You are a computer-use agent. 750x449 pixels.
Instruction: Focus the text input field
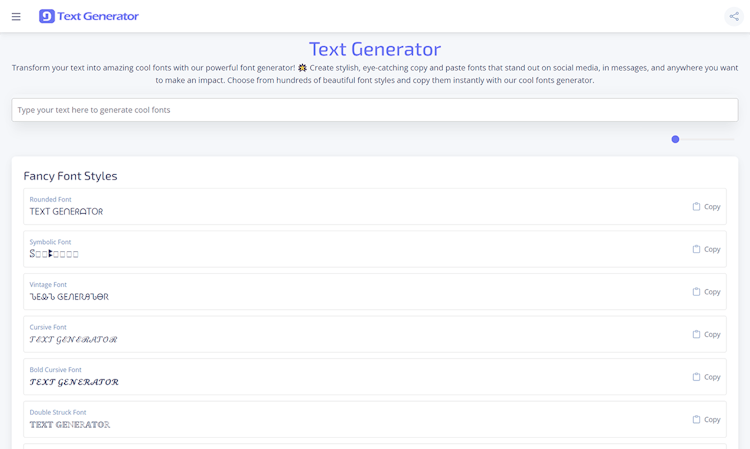coord(375,110)
